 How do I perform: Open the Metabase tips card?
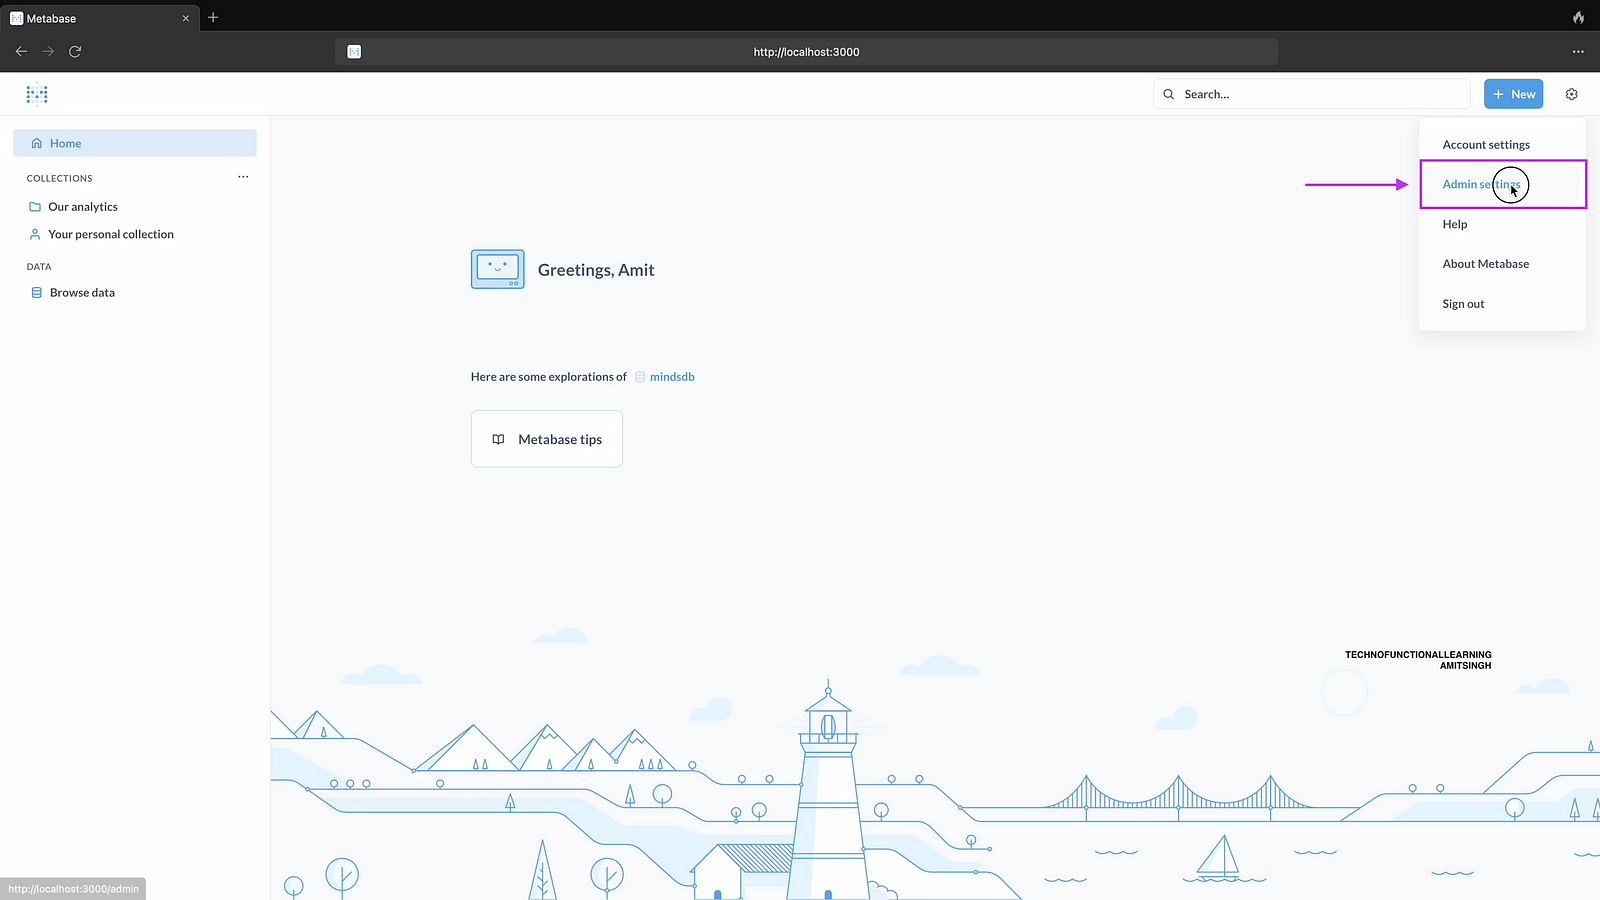click(x=546, y=439)
